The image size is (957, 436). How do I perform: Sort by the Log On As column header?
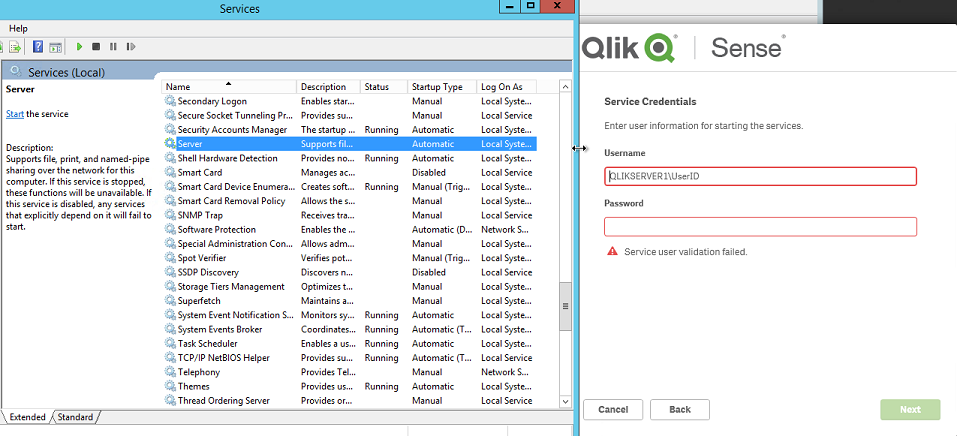pos(507,87)
